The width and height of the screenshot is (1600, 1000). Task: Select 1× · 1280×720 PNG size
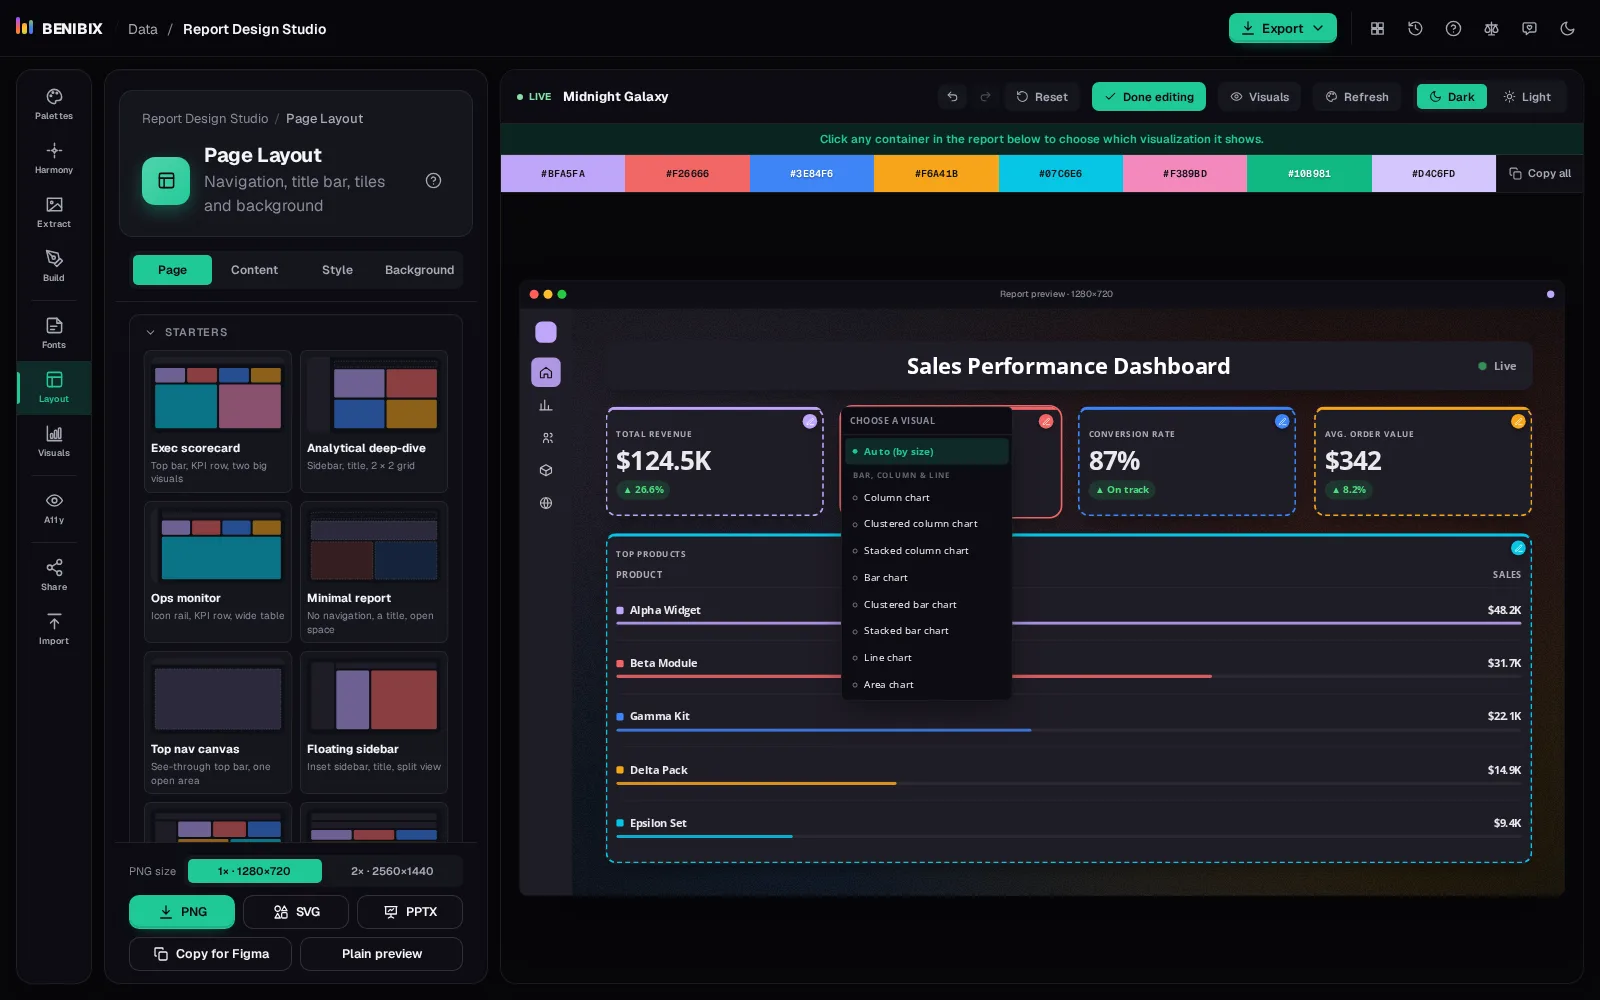[x=255, y=871]
